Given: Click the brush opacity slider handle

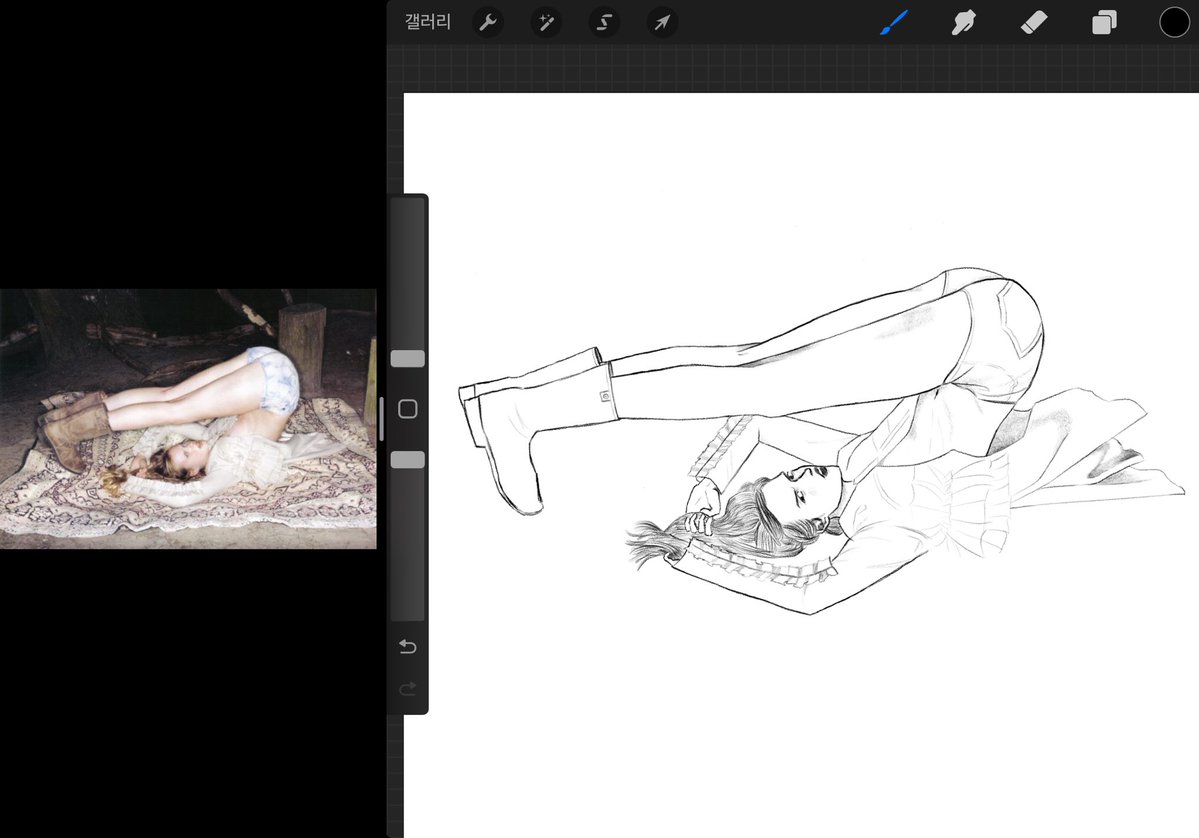Looking at the screenshot, I should pos(408,460).
